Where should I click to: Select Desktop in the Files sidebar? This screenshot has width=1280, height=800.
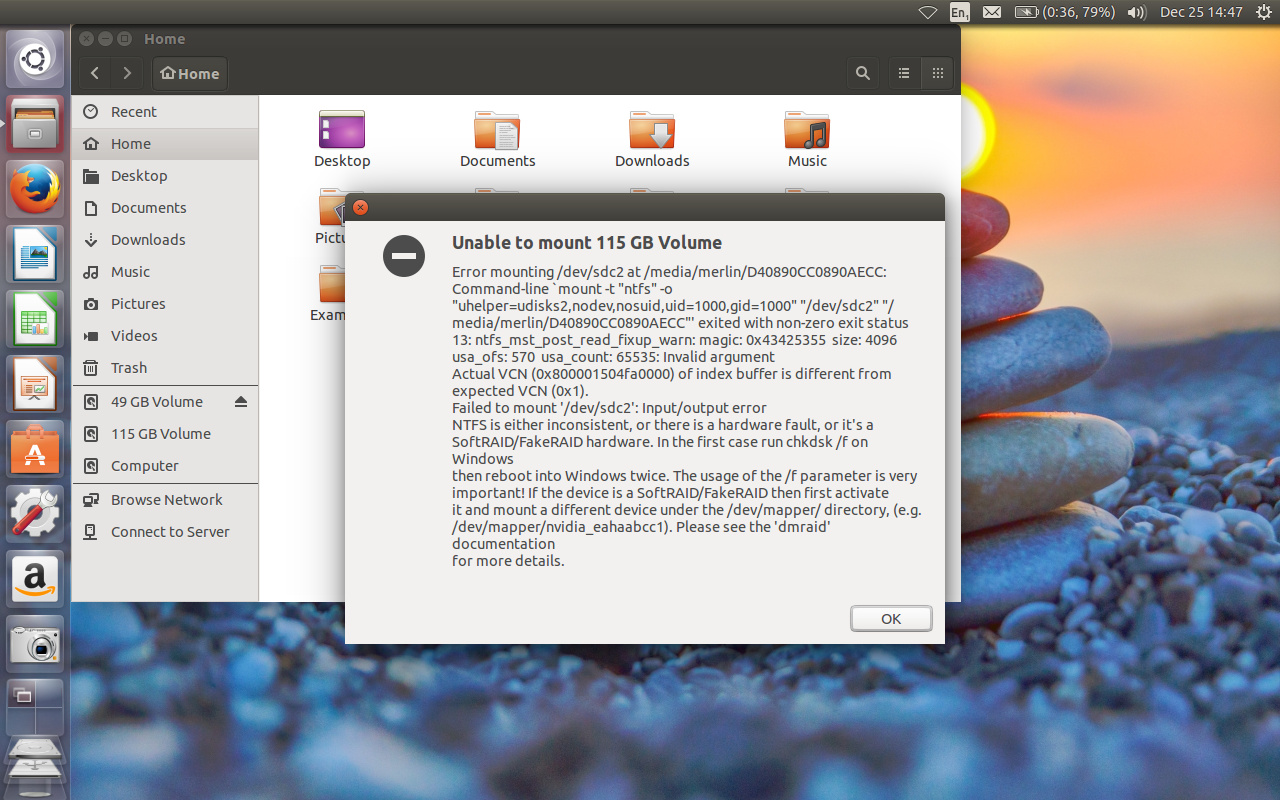tap(165, 176)
